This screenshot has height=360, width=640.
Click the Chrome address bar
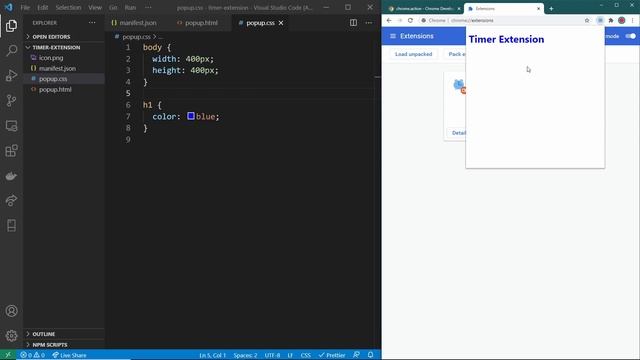point(504,20)
